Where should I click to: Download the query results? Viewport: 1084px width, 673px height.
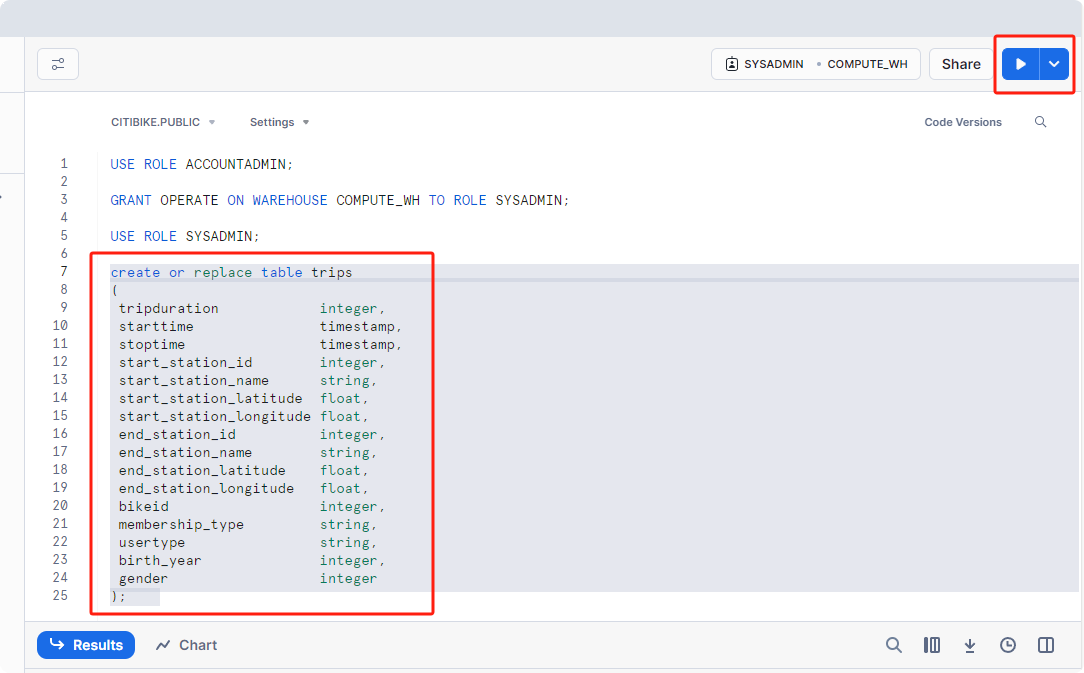point(970,645)
